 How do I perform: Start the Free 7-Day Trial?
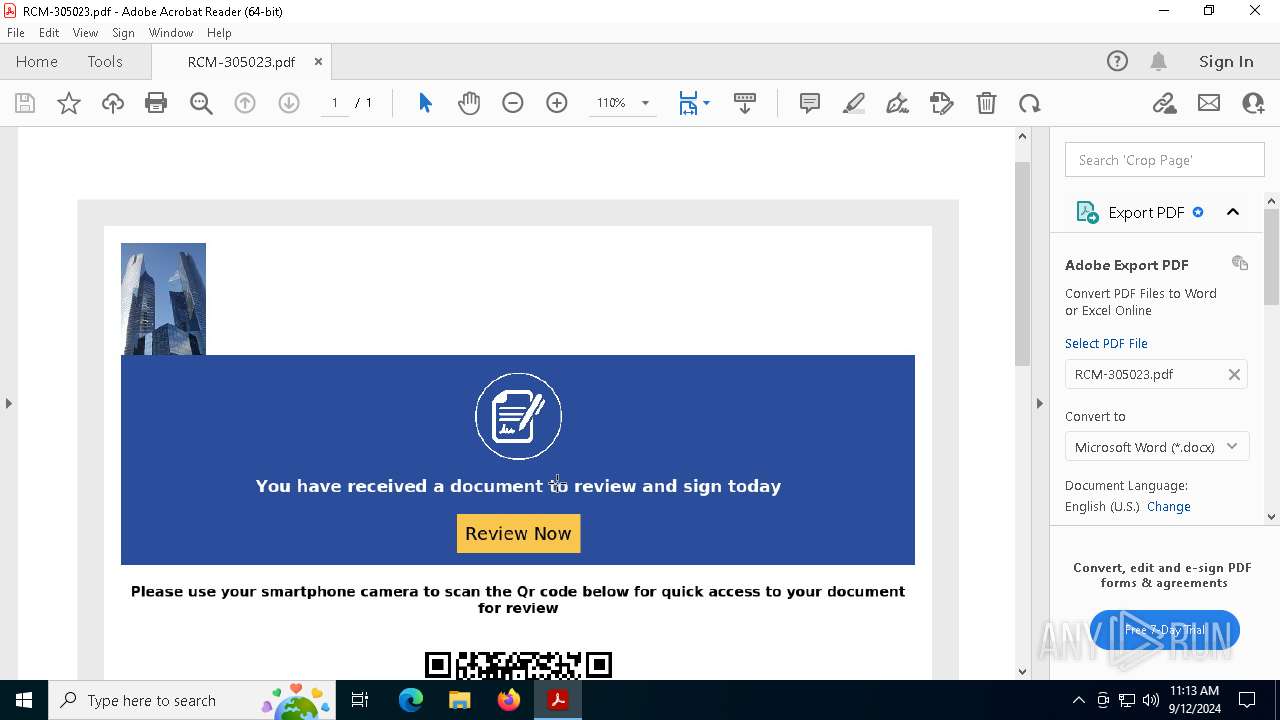click(1165, 630)
